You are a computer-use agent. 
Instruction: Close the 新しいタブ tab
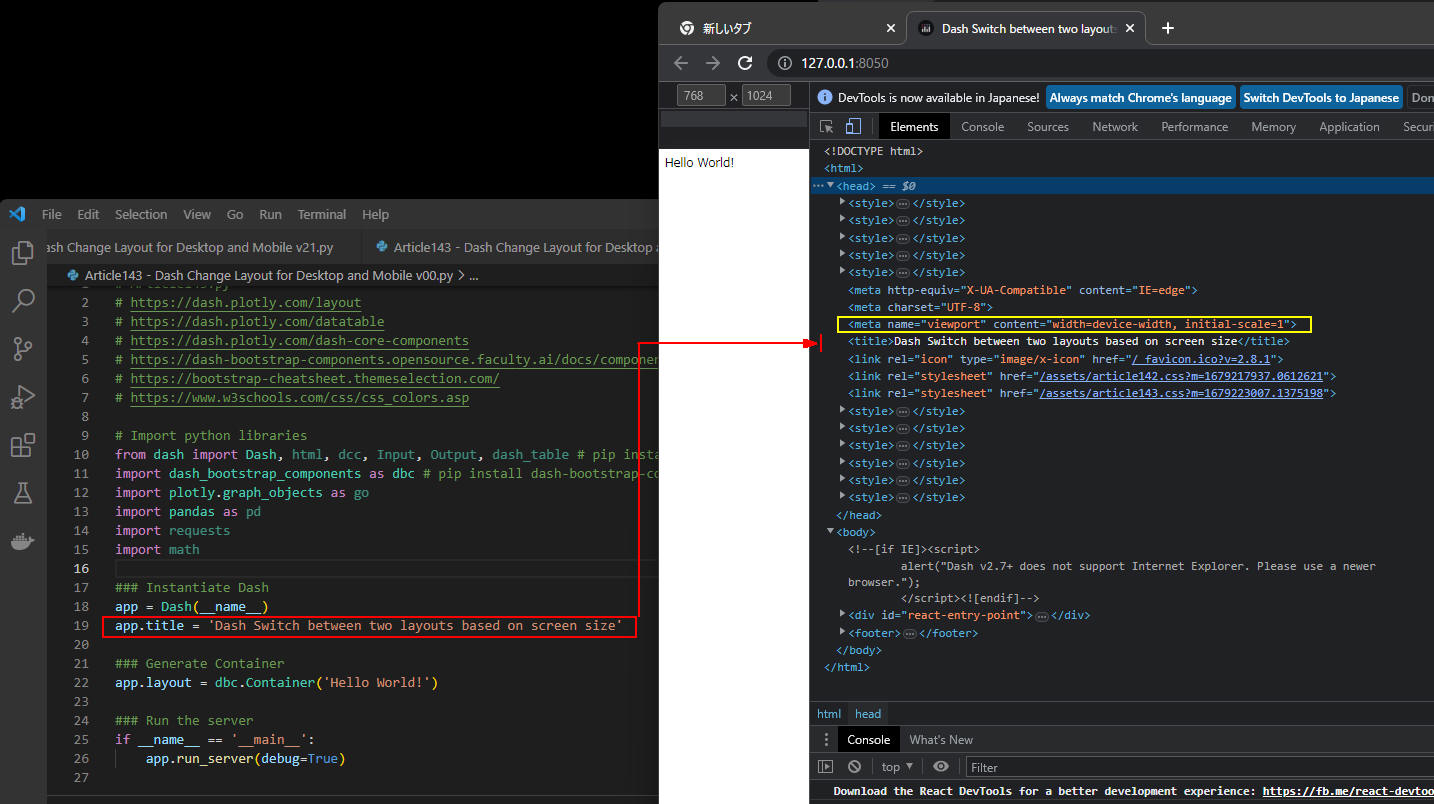coord(891,28)
